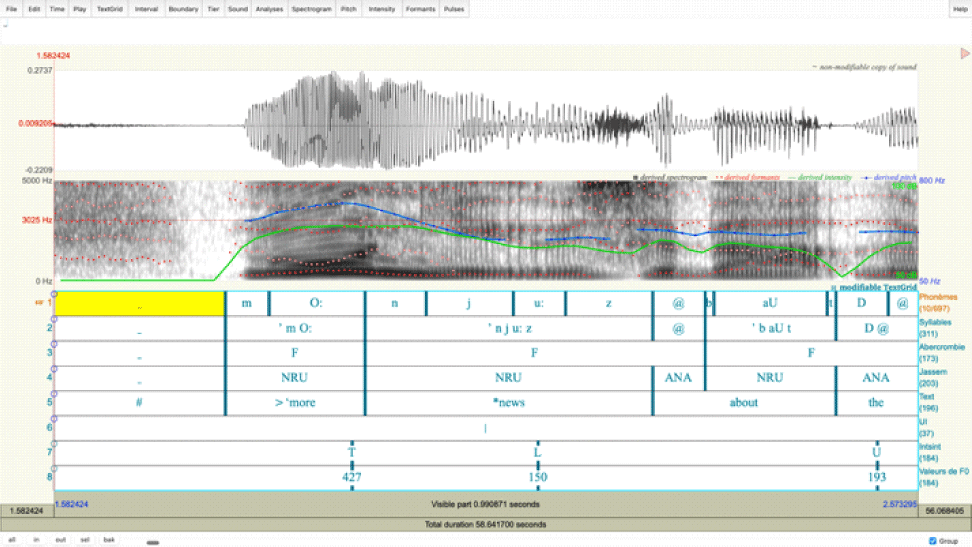Click the 'all' show-all button

pos(13,540)
